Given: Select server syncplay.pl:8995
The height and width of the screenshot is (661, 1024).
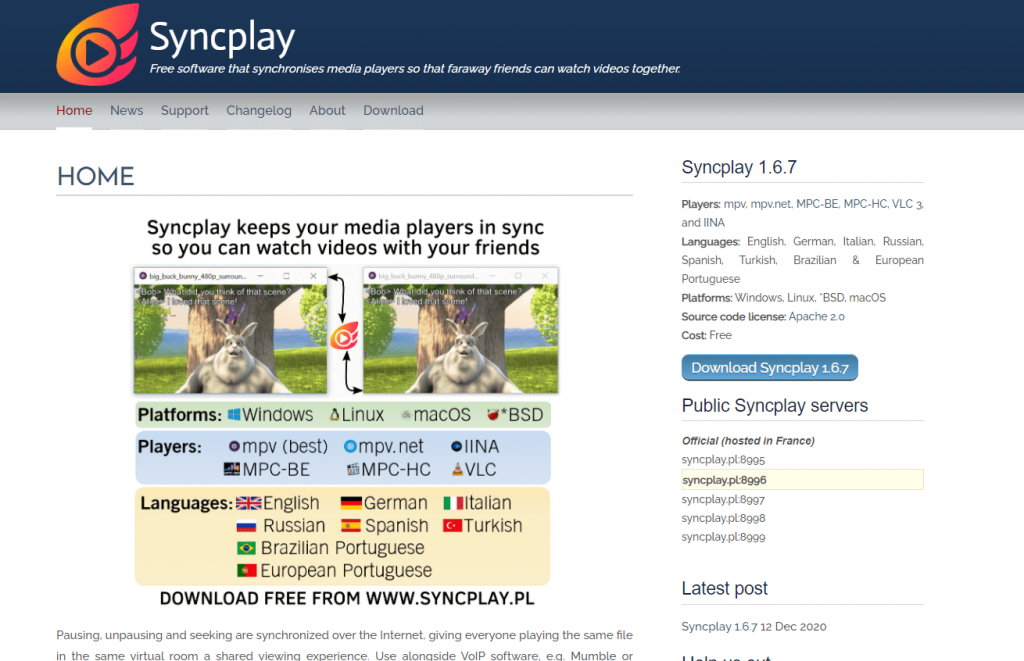Looking at the screenshot, I should (723, 460).
